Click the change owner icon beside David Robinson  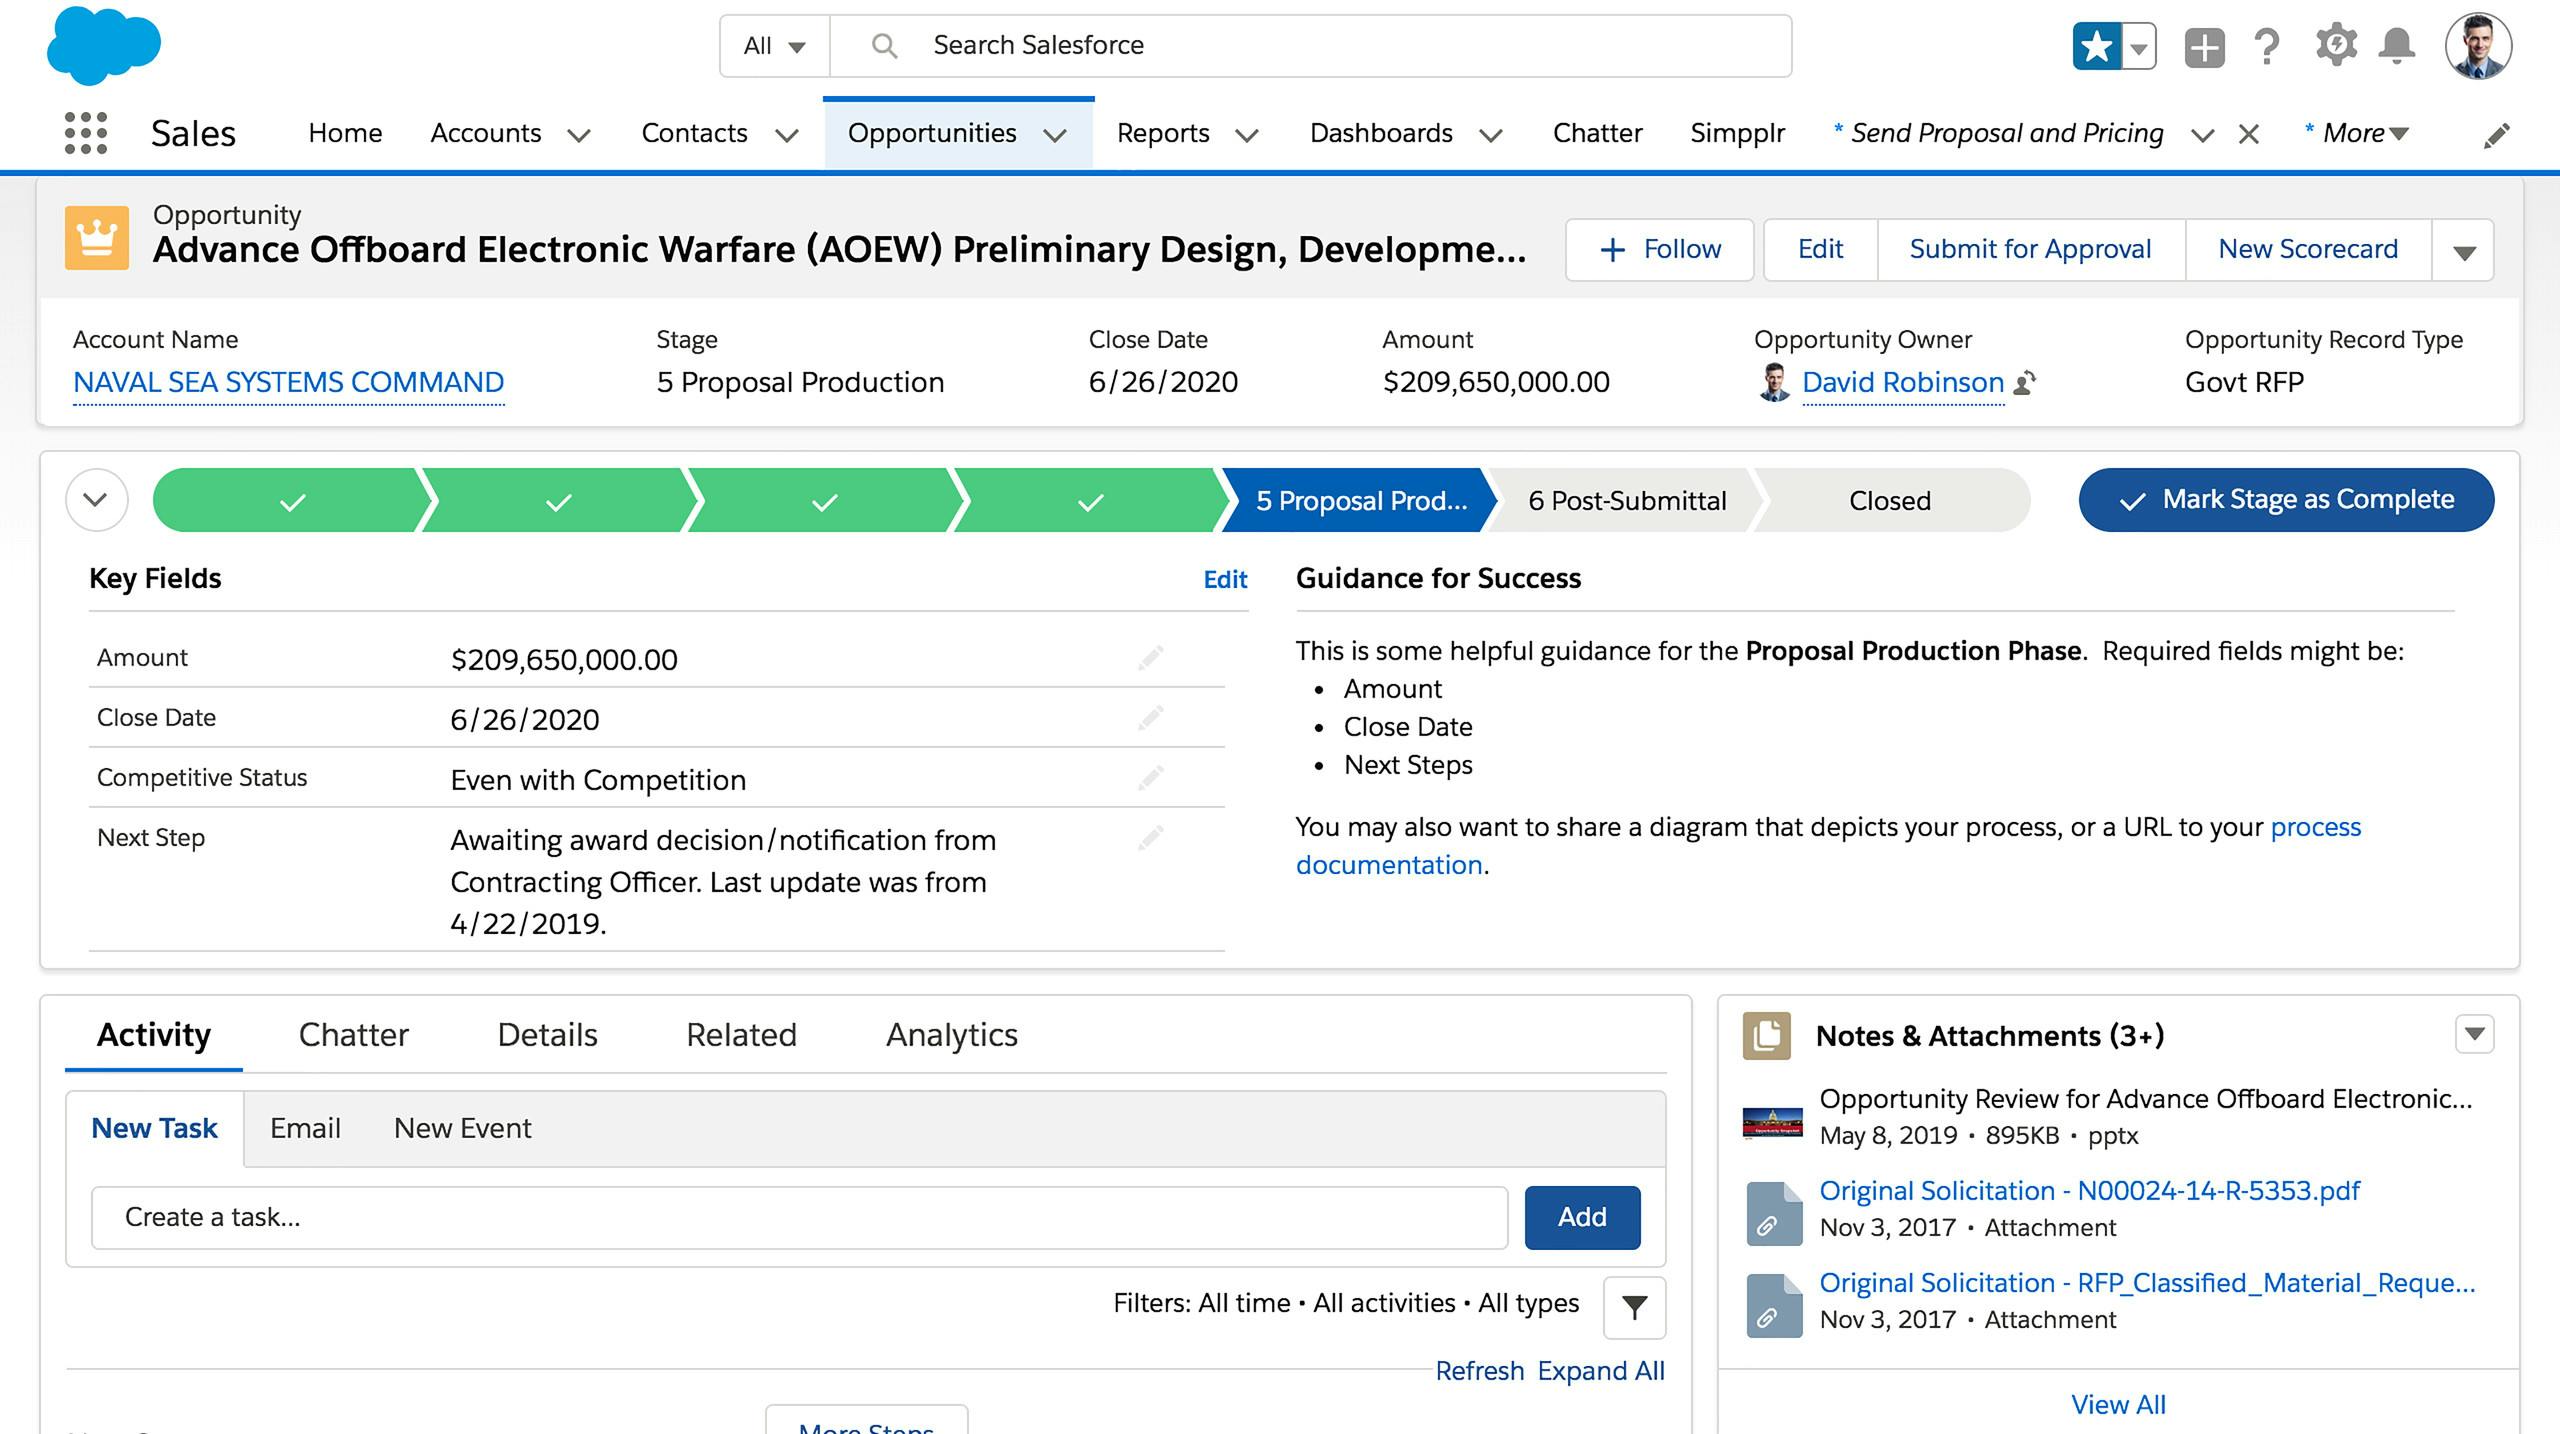2026,382
